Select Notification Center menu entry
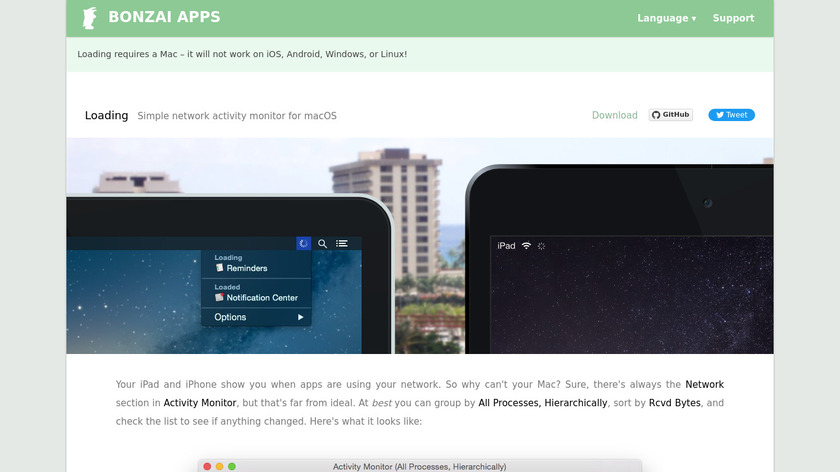This screenshot has width=840, height=472. pyautogui.click(x=256, y=298)
